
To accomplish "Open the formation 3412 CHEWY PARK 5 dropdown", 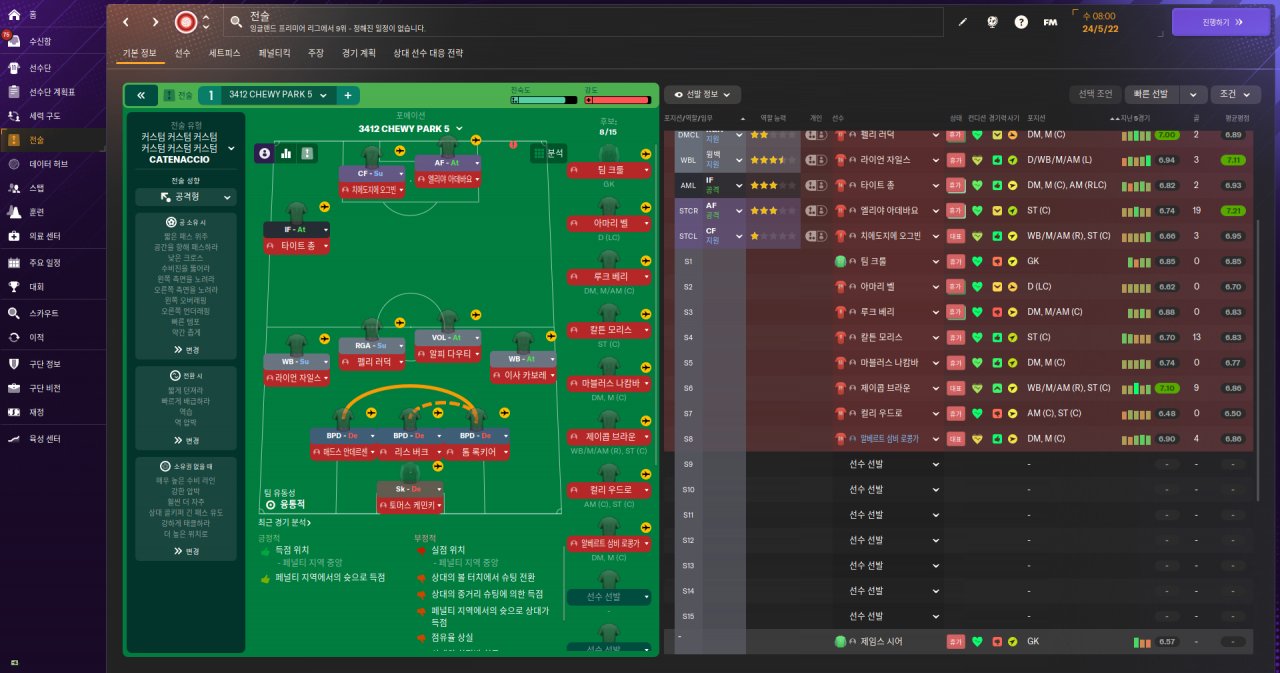I will point(460,128).
